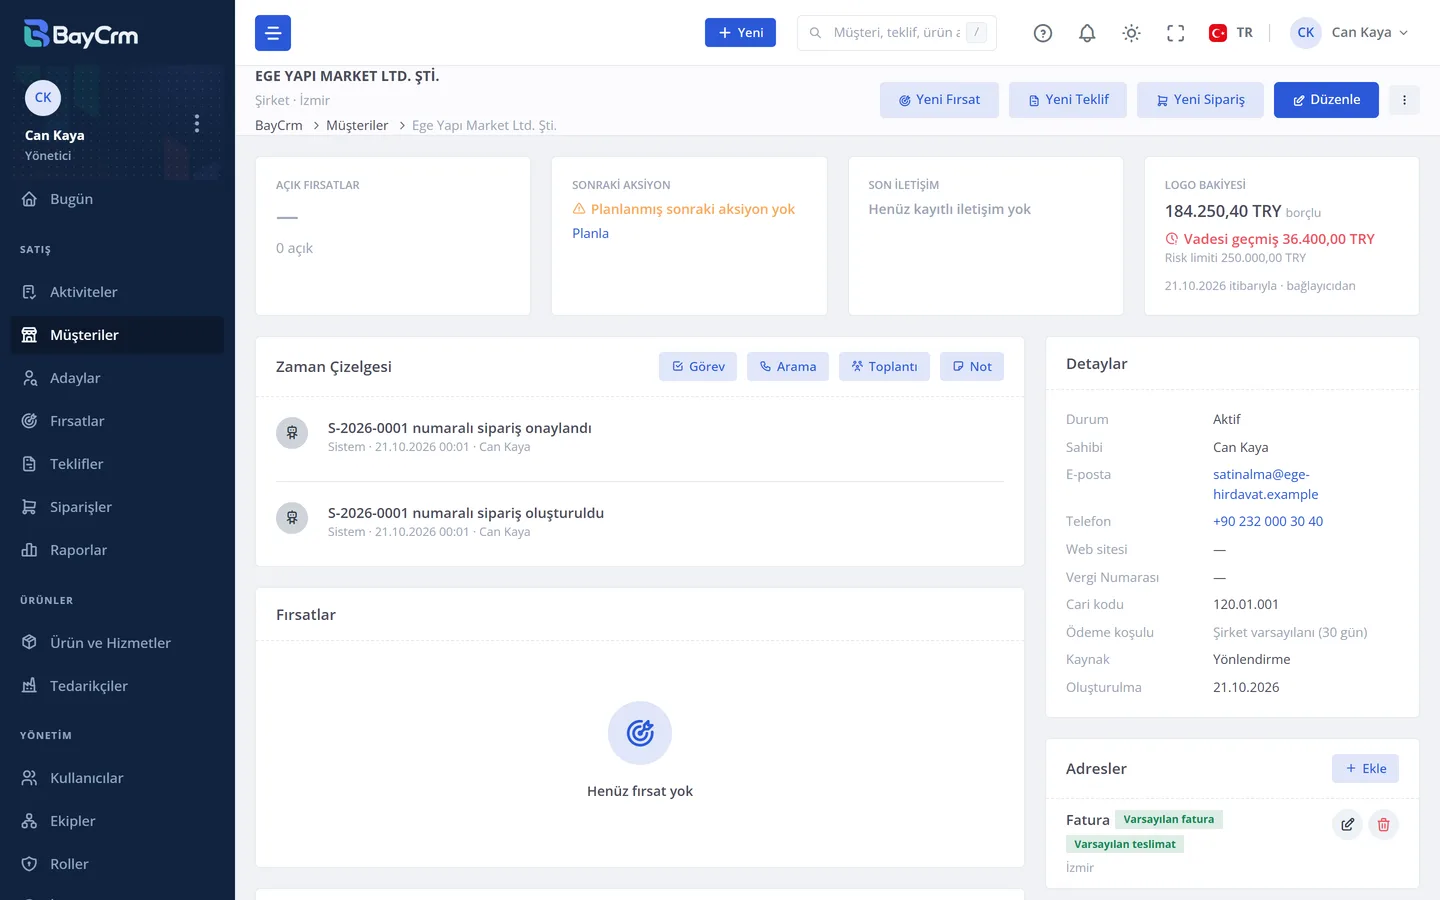Click the BayCrm breadcrumb link
The image size is (1440, 900).
coord(279,126)
